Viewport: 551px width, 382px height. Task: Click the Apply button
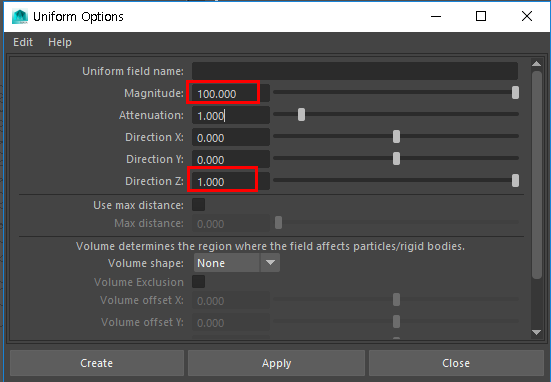277,363
